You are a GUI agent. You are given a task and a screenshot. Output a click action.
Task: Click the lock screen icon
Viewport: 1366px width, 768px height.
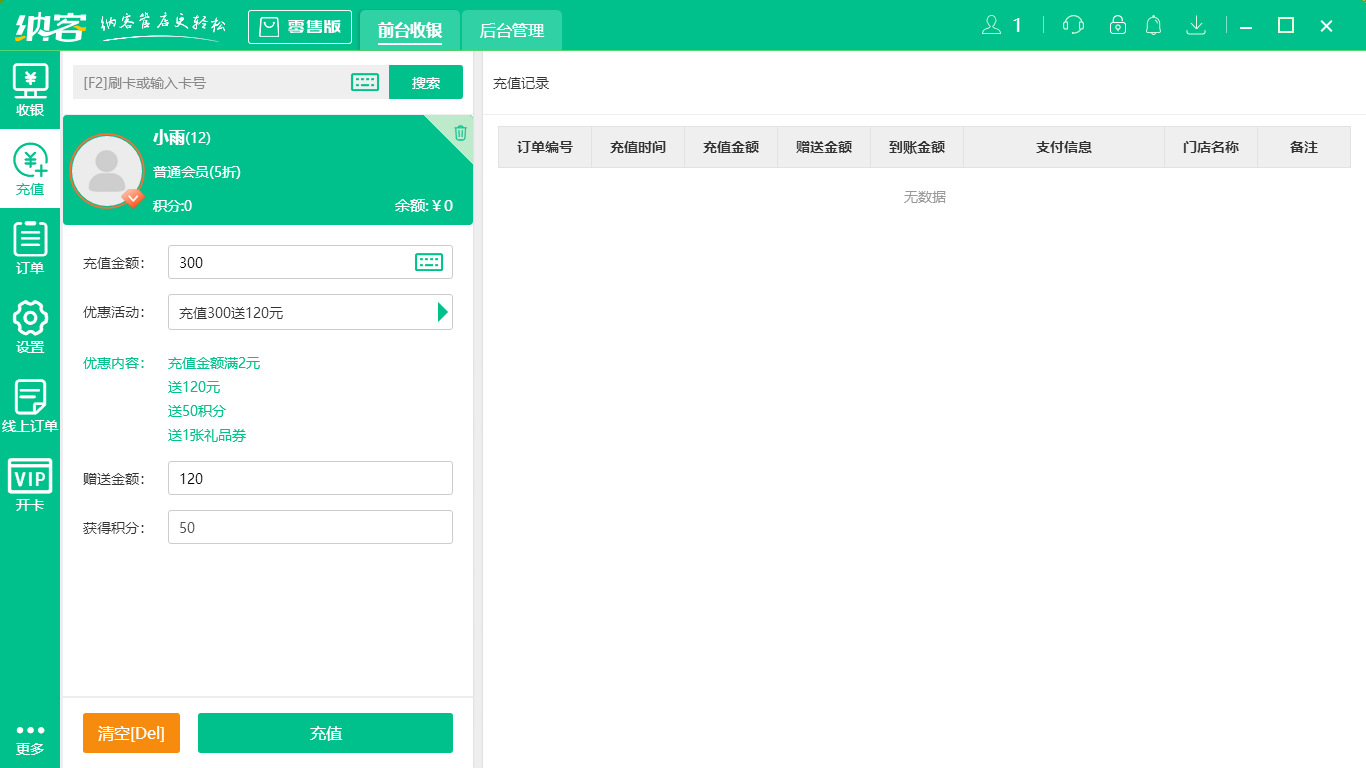tap(1117, 25)
